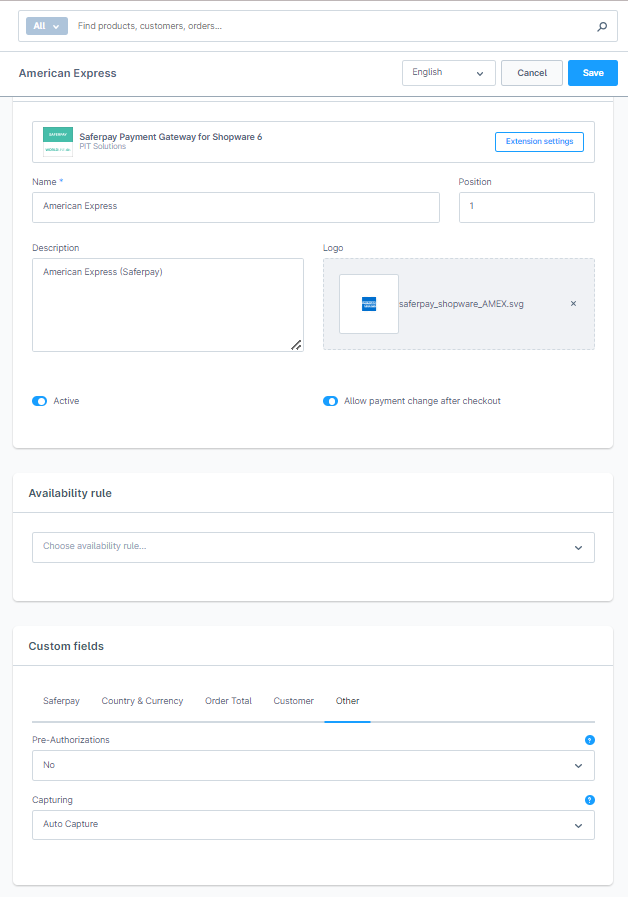Image resolution: width=628 pixels, height=897 pixels.
Task: Expand the Choose availability rule dropdown
Action: [x=313, y=547]
